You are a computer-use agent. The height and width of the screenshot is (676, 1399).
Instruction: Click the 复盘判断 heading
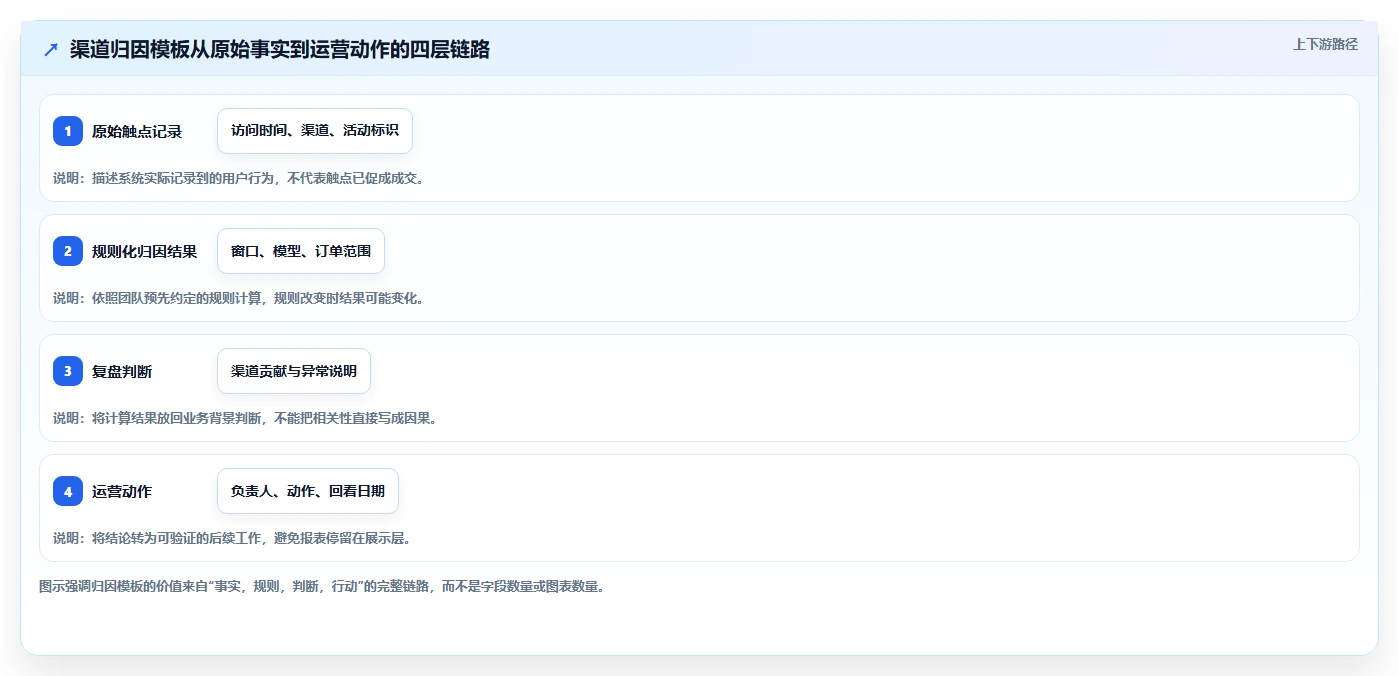[x=122, y=371]
